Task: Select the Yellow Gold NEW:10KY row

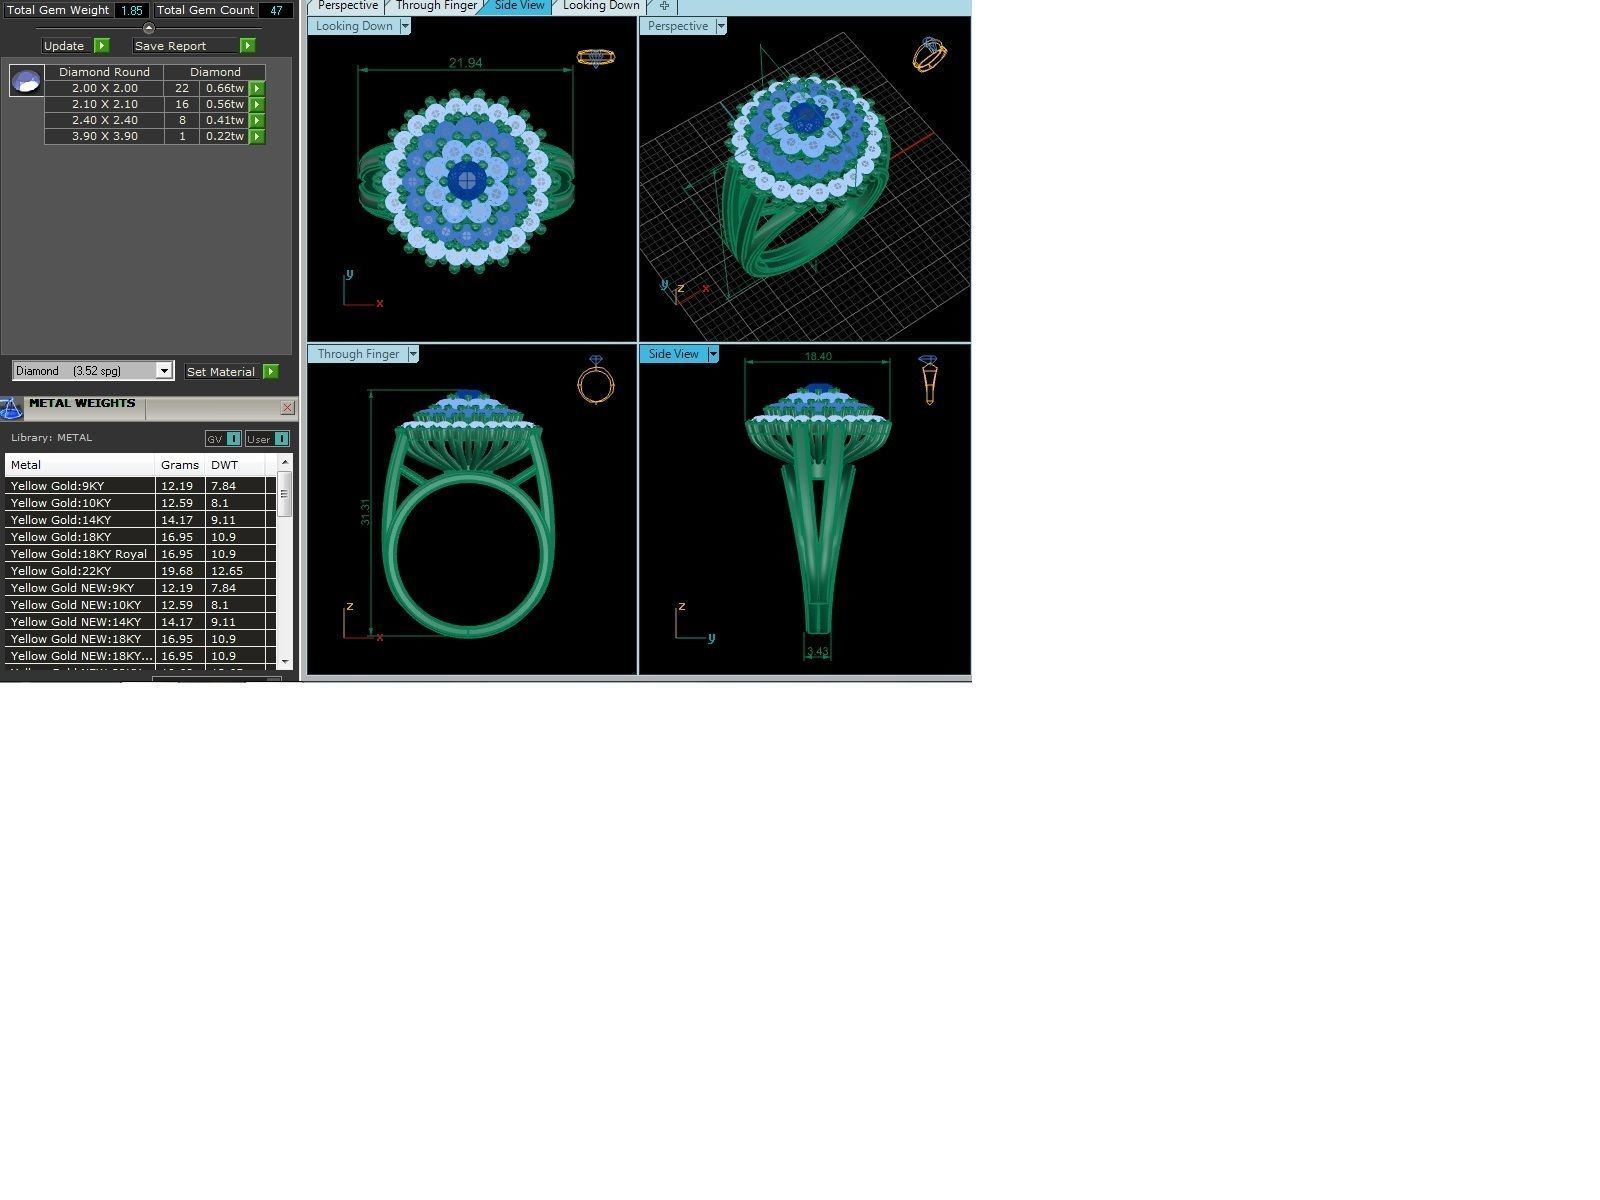Action: click(140, 605)
